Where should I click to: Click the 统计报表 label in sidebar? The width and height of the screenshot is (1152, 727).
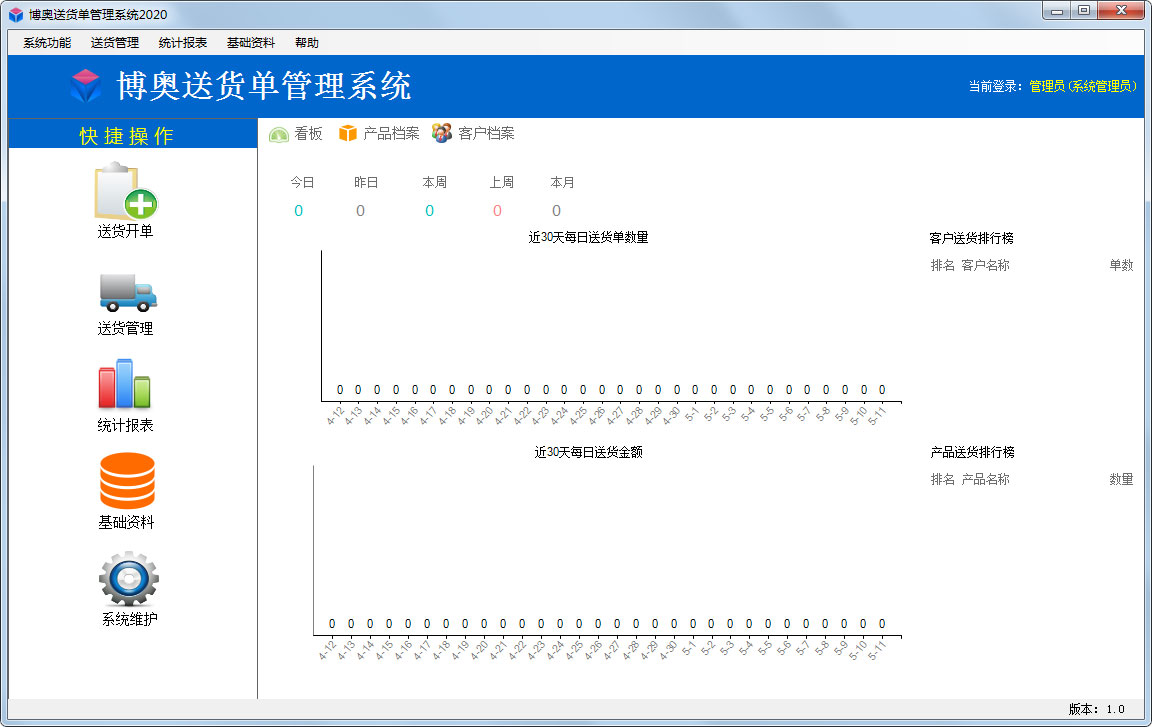pyautogui.click(x=126, y=425)
